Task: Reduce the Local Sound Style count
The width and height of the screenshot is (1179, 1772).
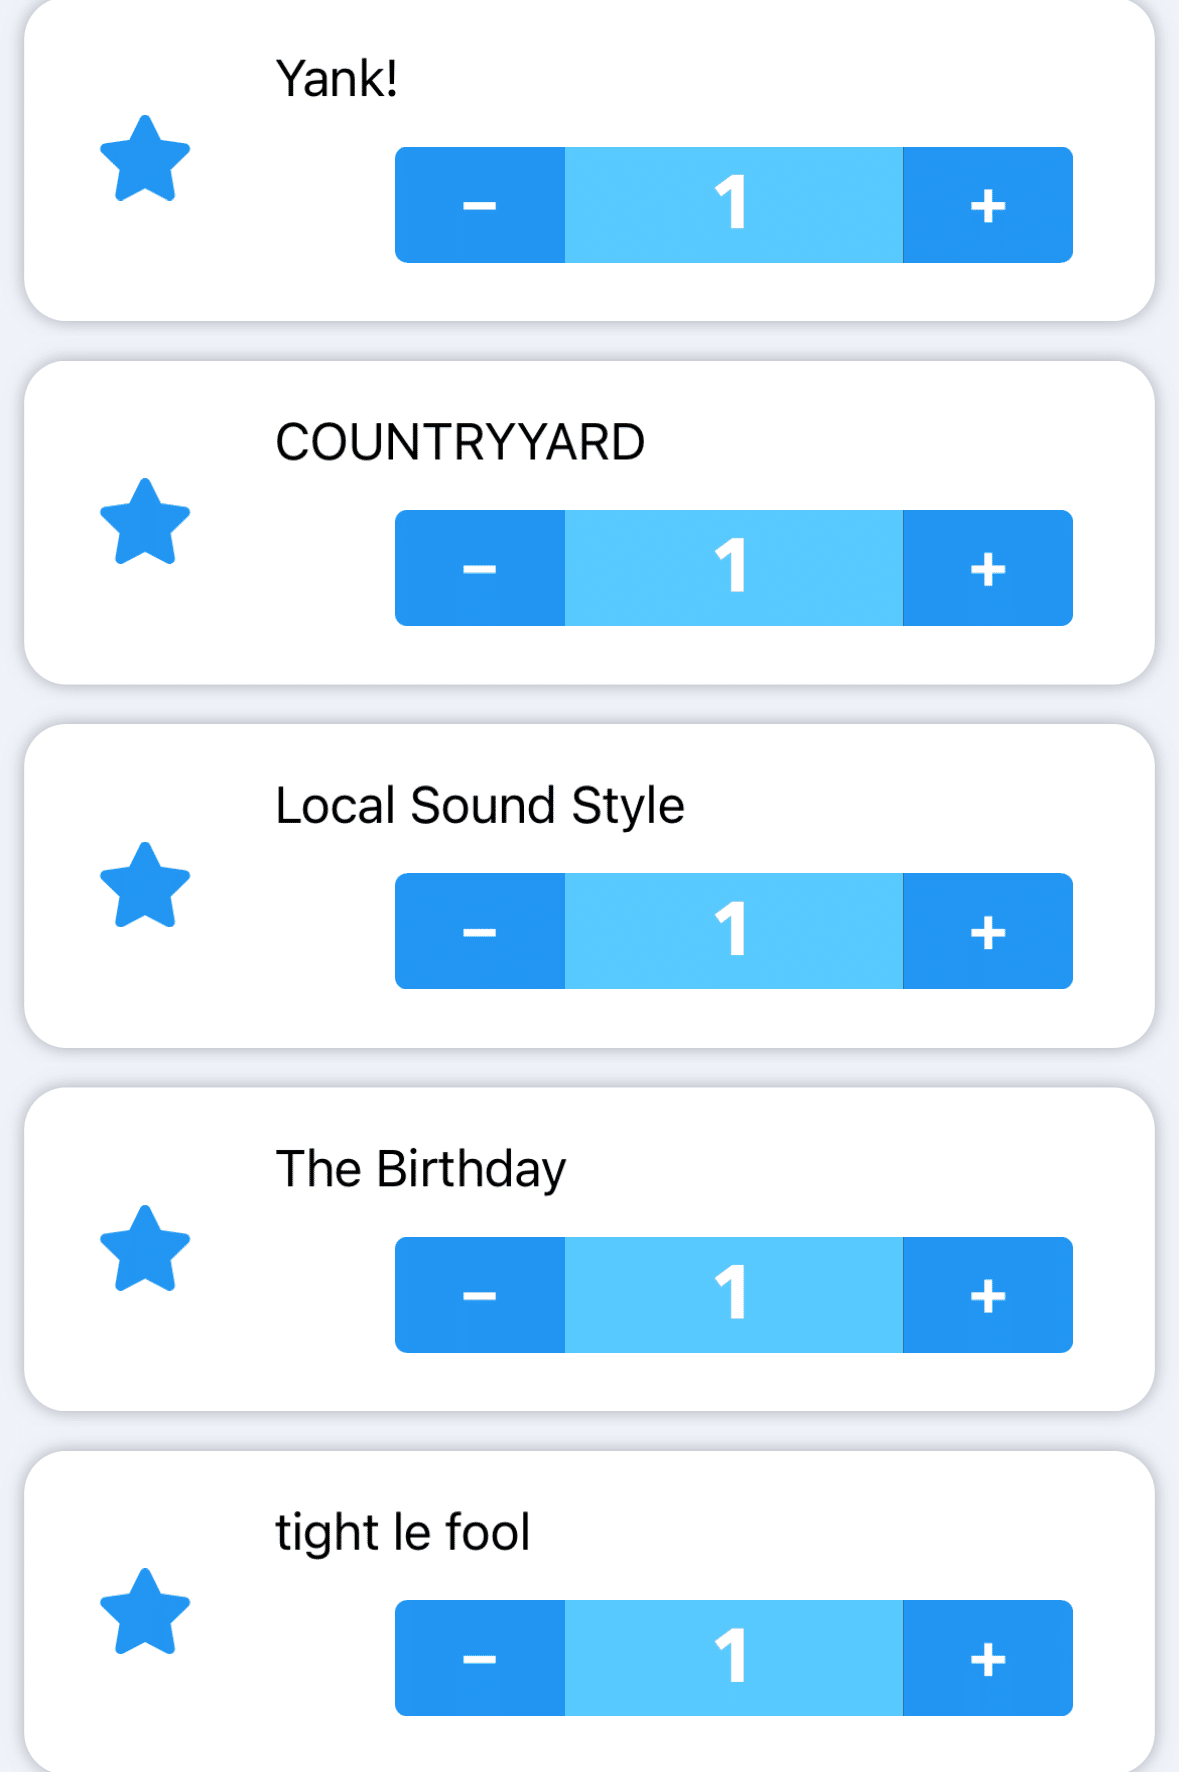Action: pyautogui.click(x=480, y=931)
